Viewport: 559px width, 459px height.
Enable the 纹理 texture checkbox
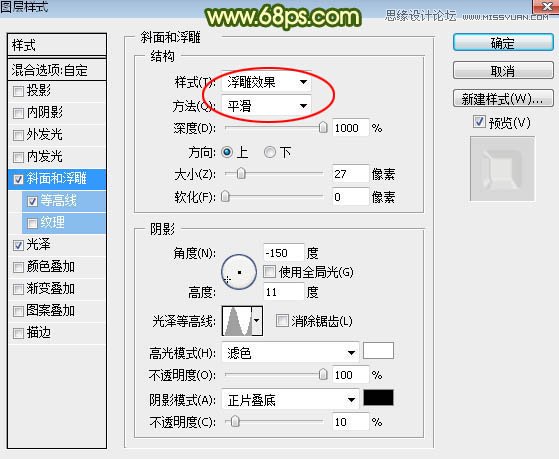click(x=32, y=223)
